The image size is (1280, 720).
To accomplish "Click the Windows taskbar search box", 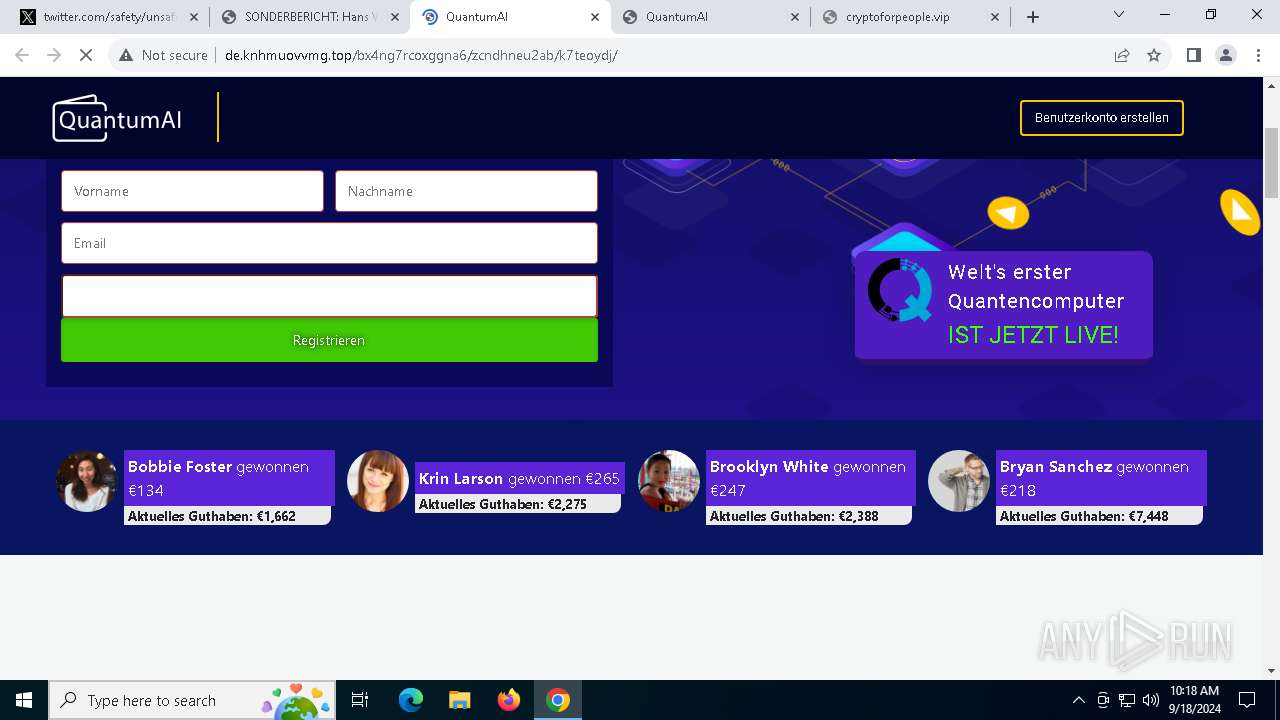I will 191,700.
